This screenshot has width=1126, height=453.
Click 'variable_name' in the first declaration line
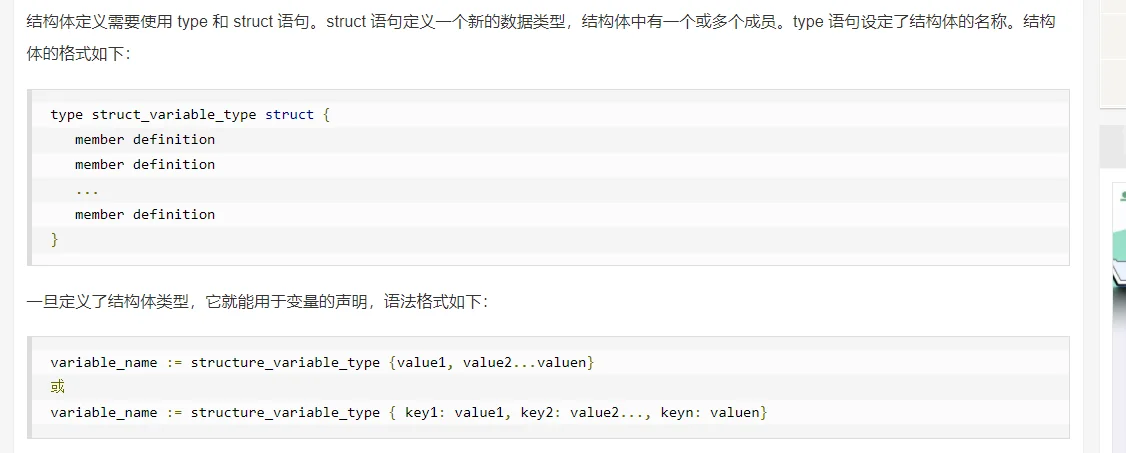point(104,363)
